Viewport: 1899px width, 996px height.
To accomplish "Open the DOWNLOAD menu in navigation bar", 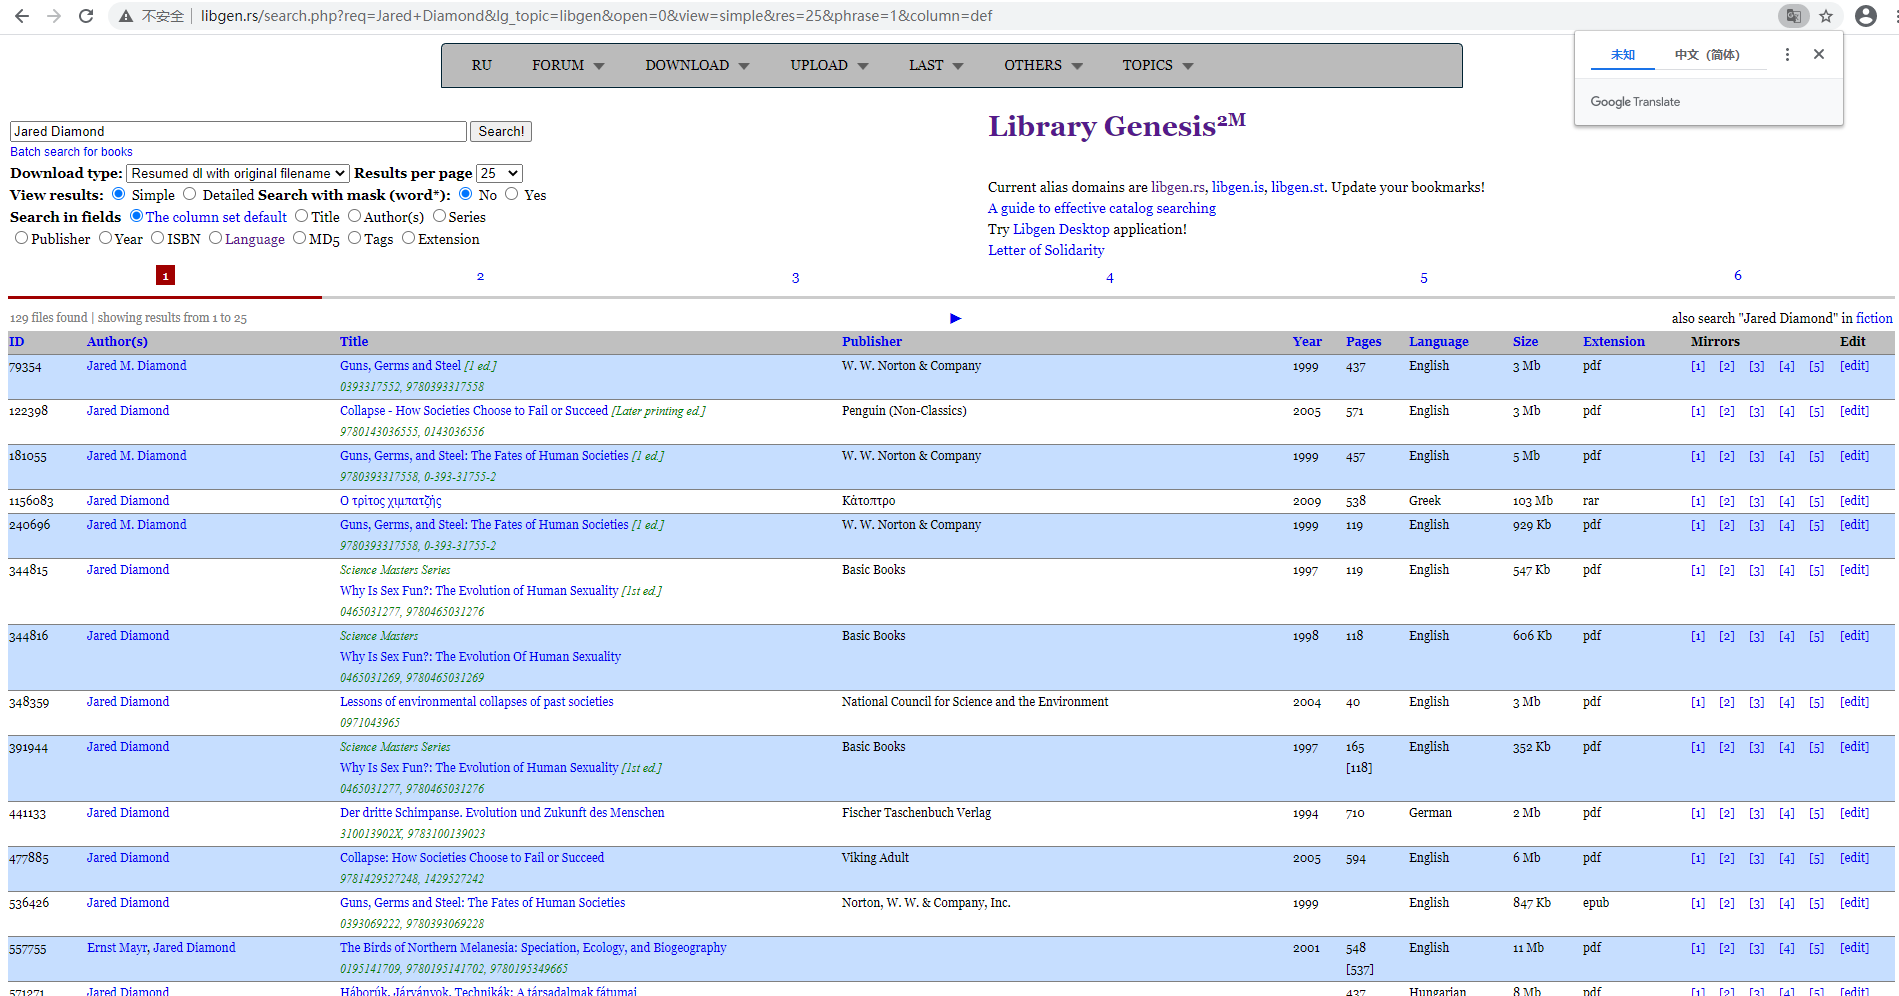I will tap(697, 65).
